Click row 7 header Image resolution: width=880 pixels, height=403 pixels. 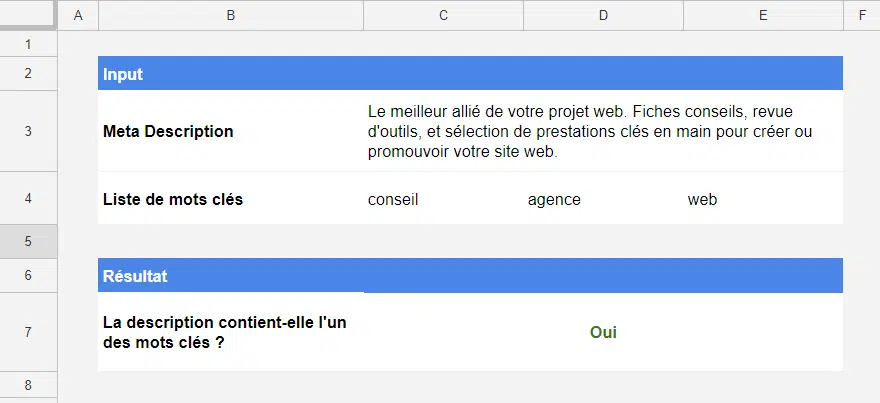point(28,332)
